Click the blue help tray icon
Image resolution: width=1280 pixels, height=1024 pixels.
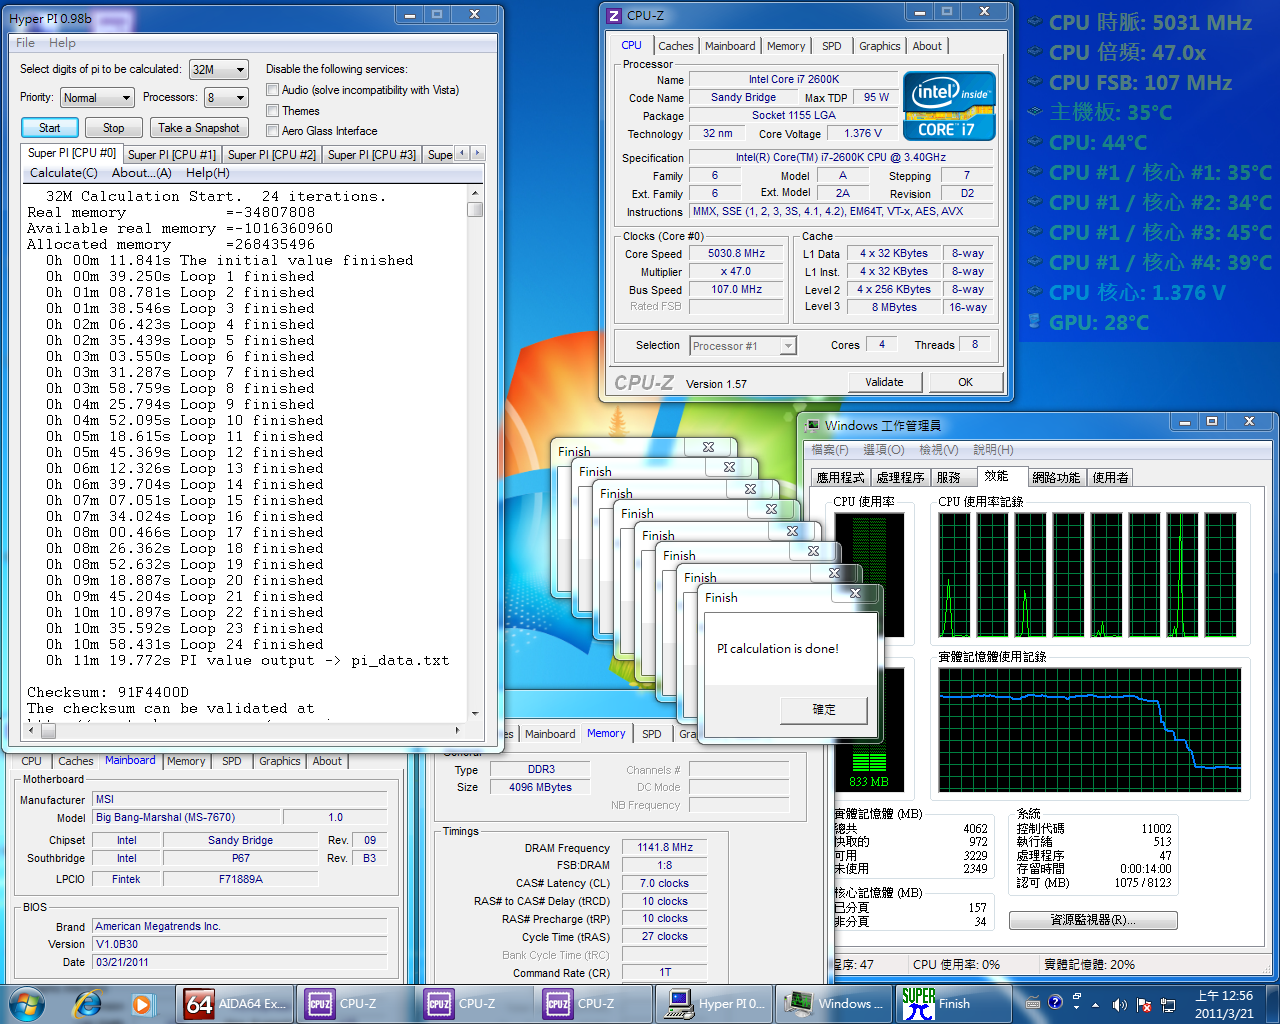(x=1055, y=1003)
